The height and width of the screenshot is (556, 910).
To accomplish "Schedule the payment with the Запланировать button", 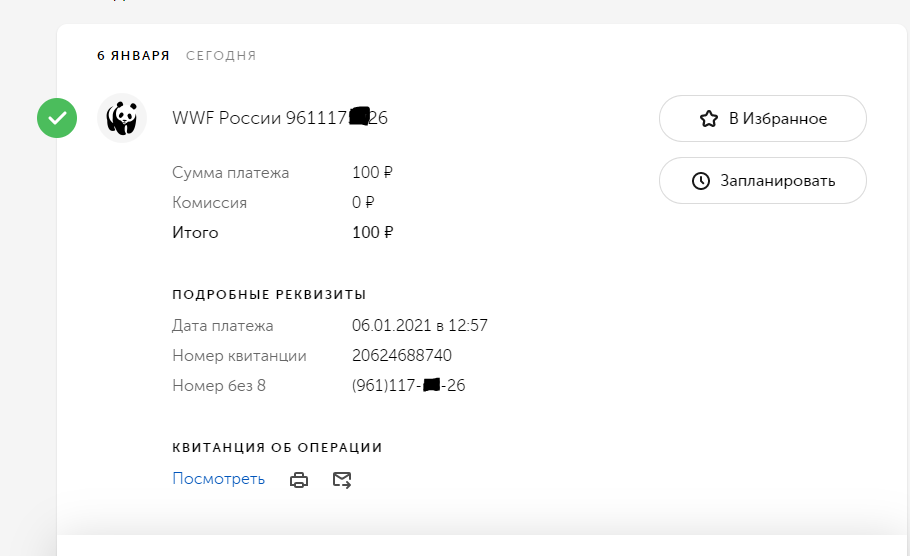I will [762, 181].
